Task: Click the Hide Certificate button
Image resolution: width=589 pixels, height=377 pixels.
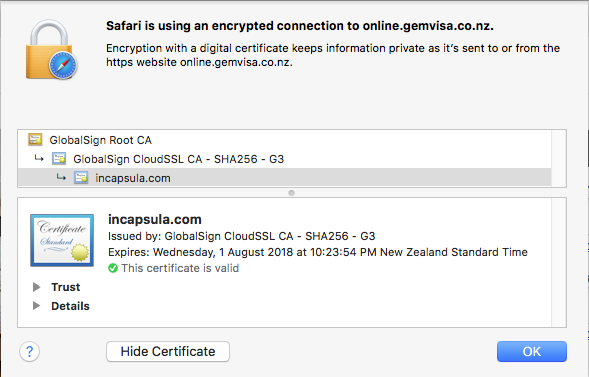Action: click(x=168, y=351)
